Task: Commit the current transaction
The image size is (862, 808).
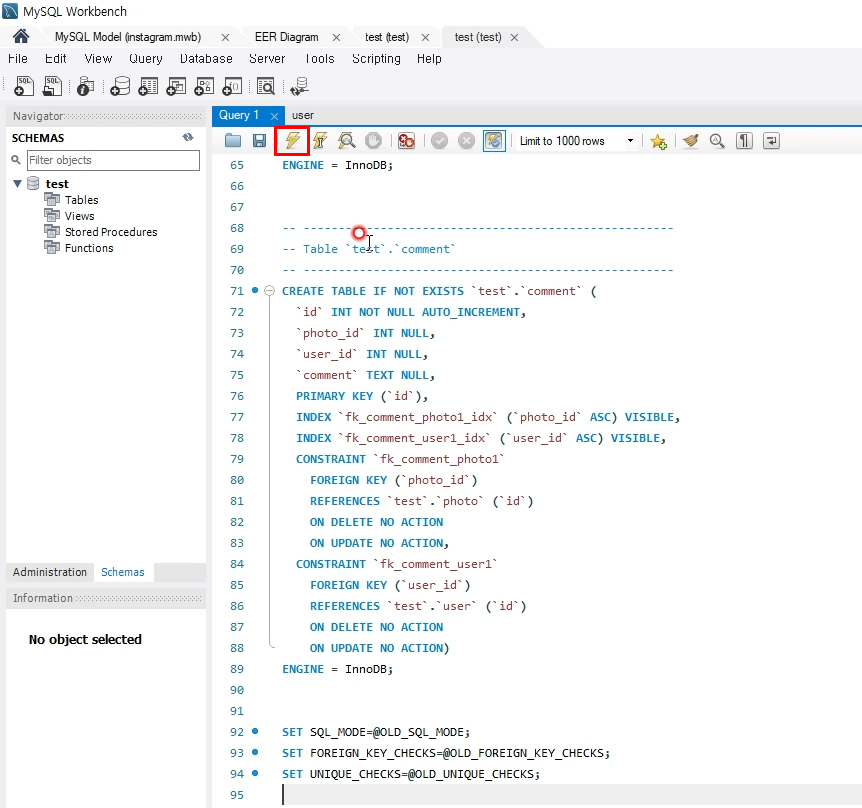Action: point(439,141)
